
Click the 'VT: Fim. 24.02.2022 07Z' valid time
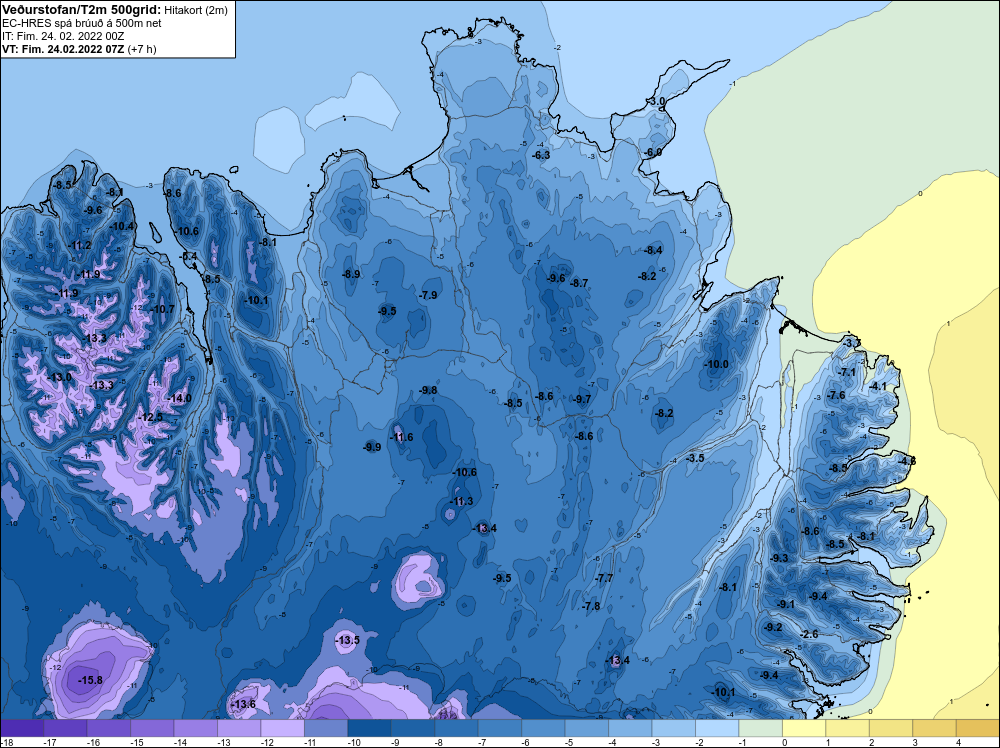[x=63, y=49]
